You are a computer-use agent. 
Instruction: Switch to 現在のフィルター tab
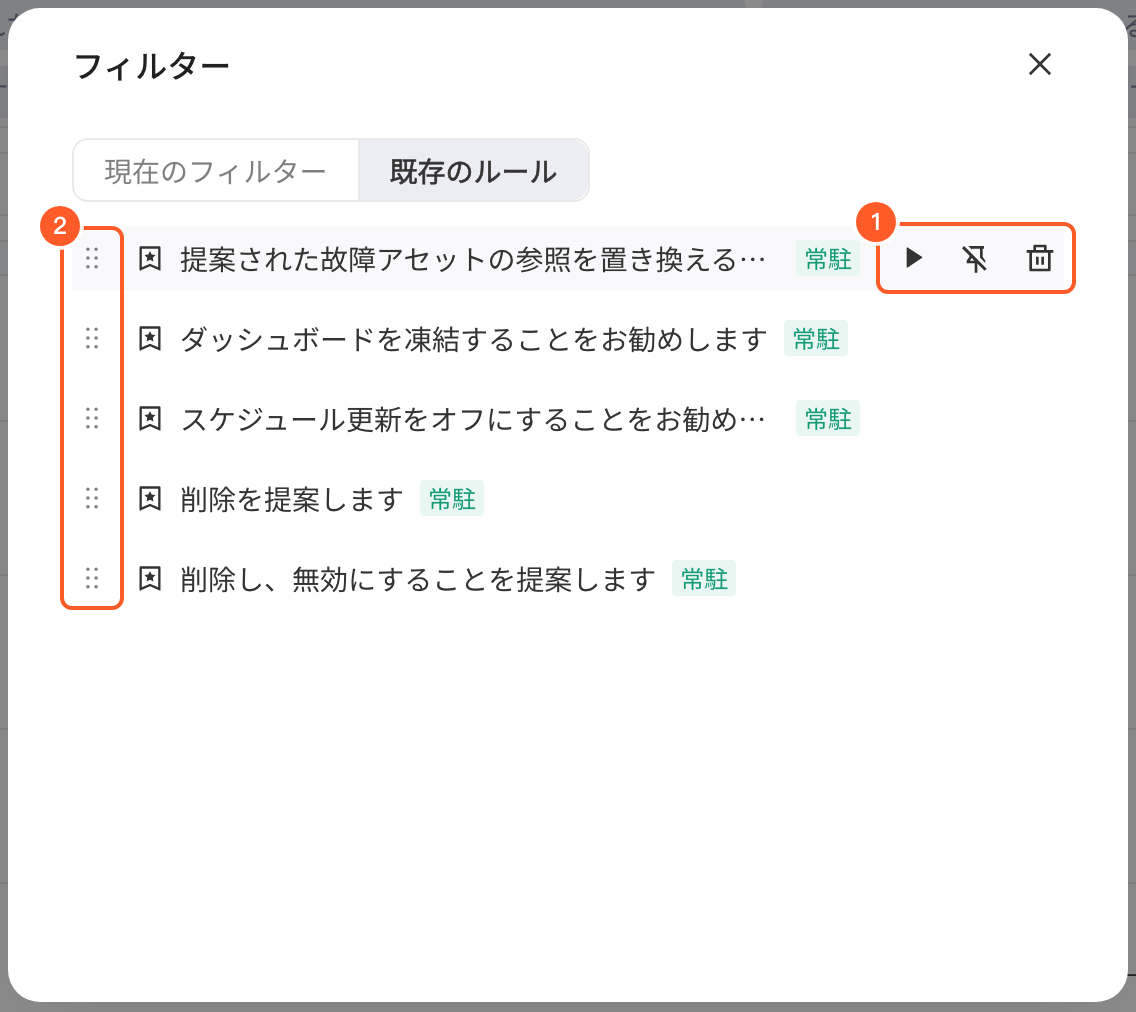(x=216, y=171)
